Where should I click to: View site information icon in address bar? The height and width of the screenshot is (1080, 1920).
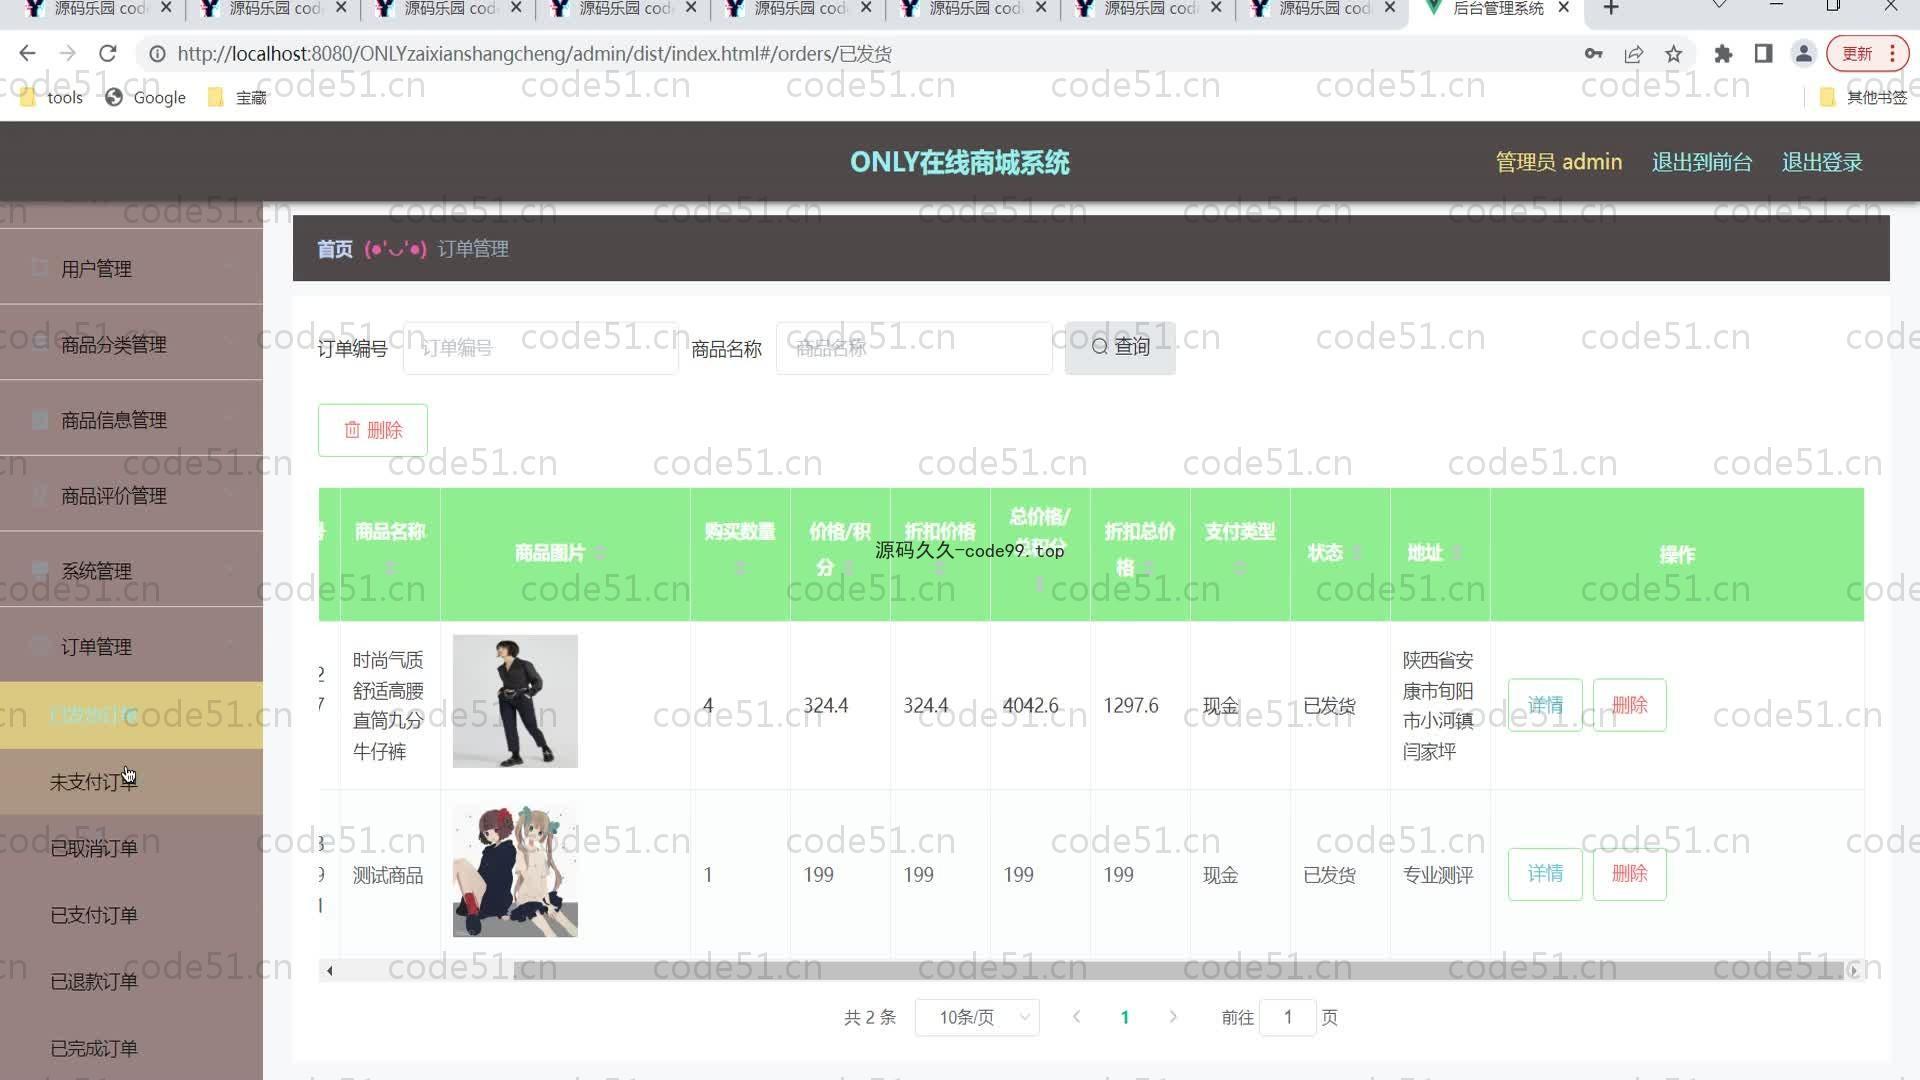[x=157, y=54]
